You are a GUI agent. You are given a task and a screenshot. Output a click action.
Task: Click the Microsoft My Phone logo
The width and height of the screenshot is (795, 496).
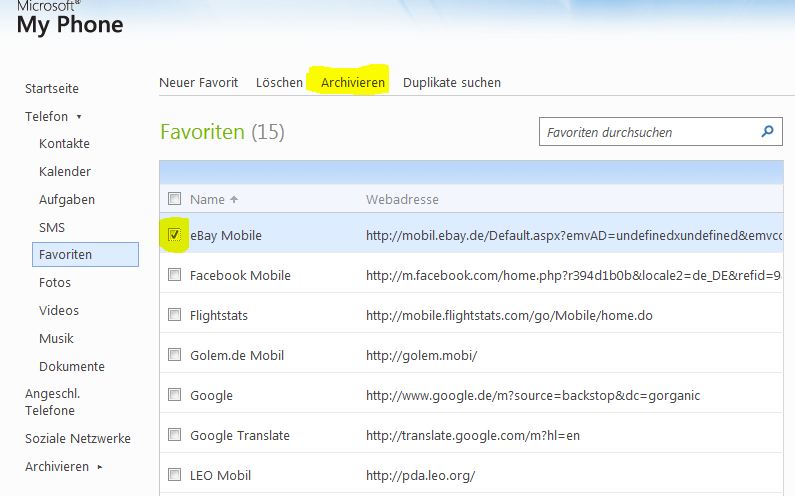(69, 18)
